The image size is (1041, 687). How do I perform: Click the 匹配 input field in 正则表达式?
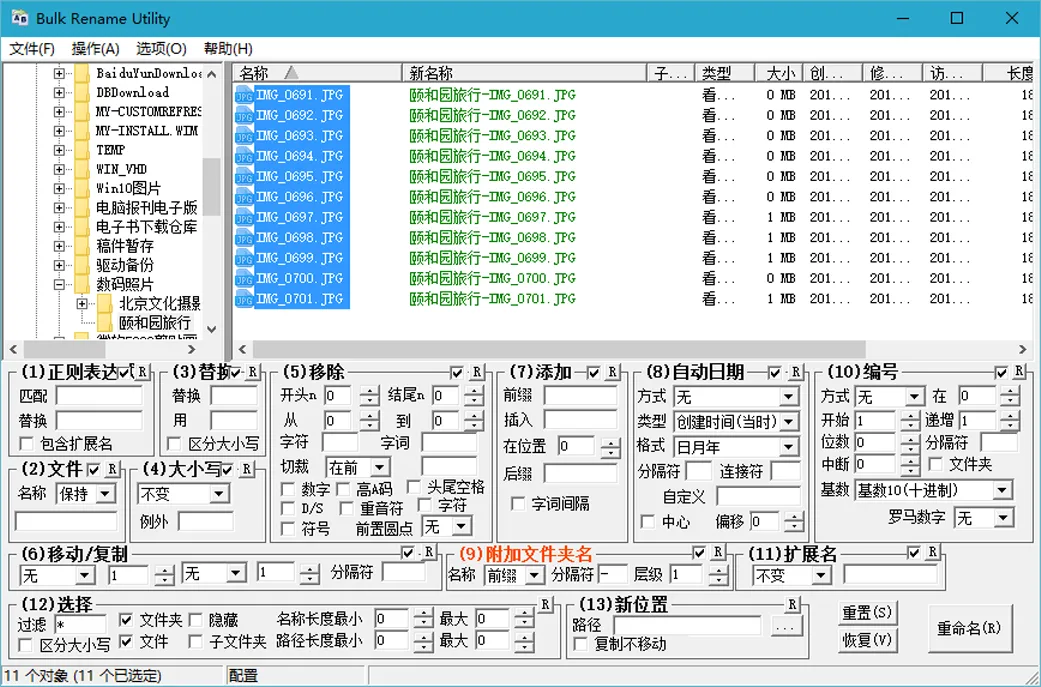[x=99, y=396]
